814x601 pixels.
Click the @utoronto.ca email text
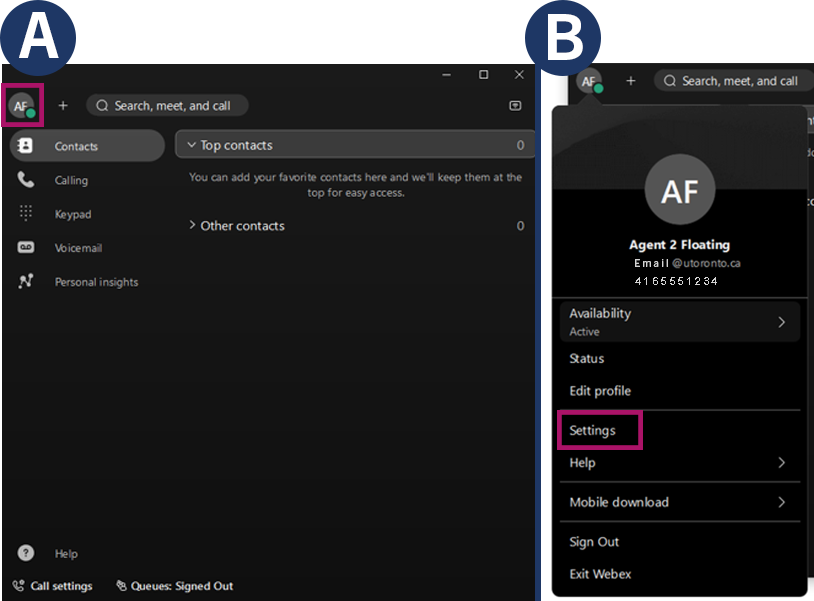coord(707,263)
